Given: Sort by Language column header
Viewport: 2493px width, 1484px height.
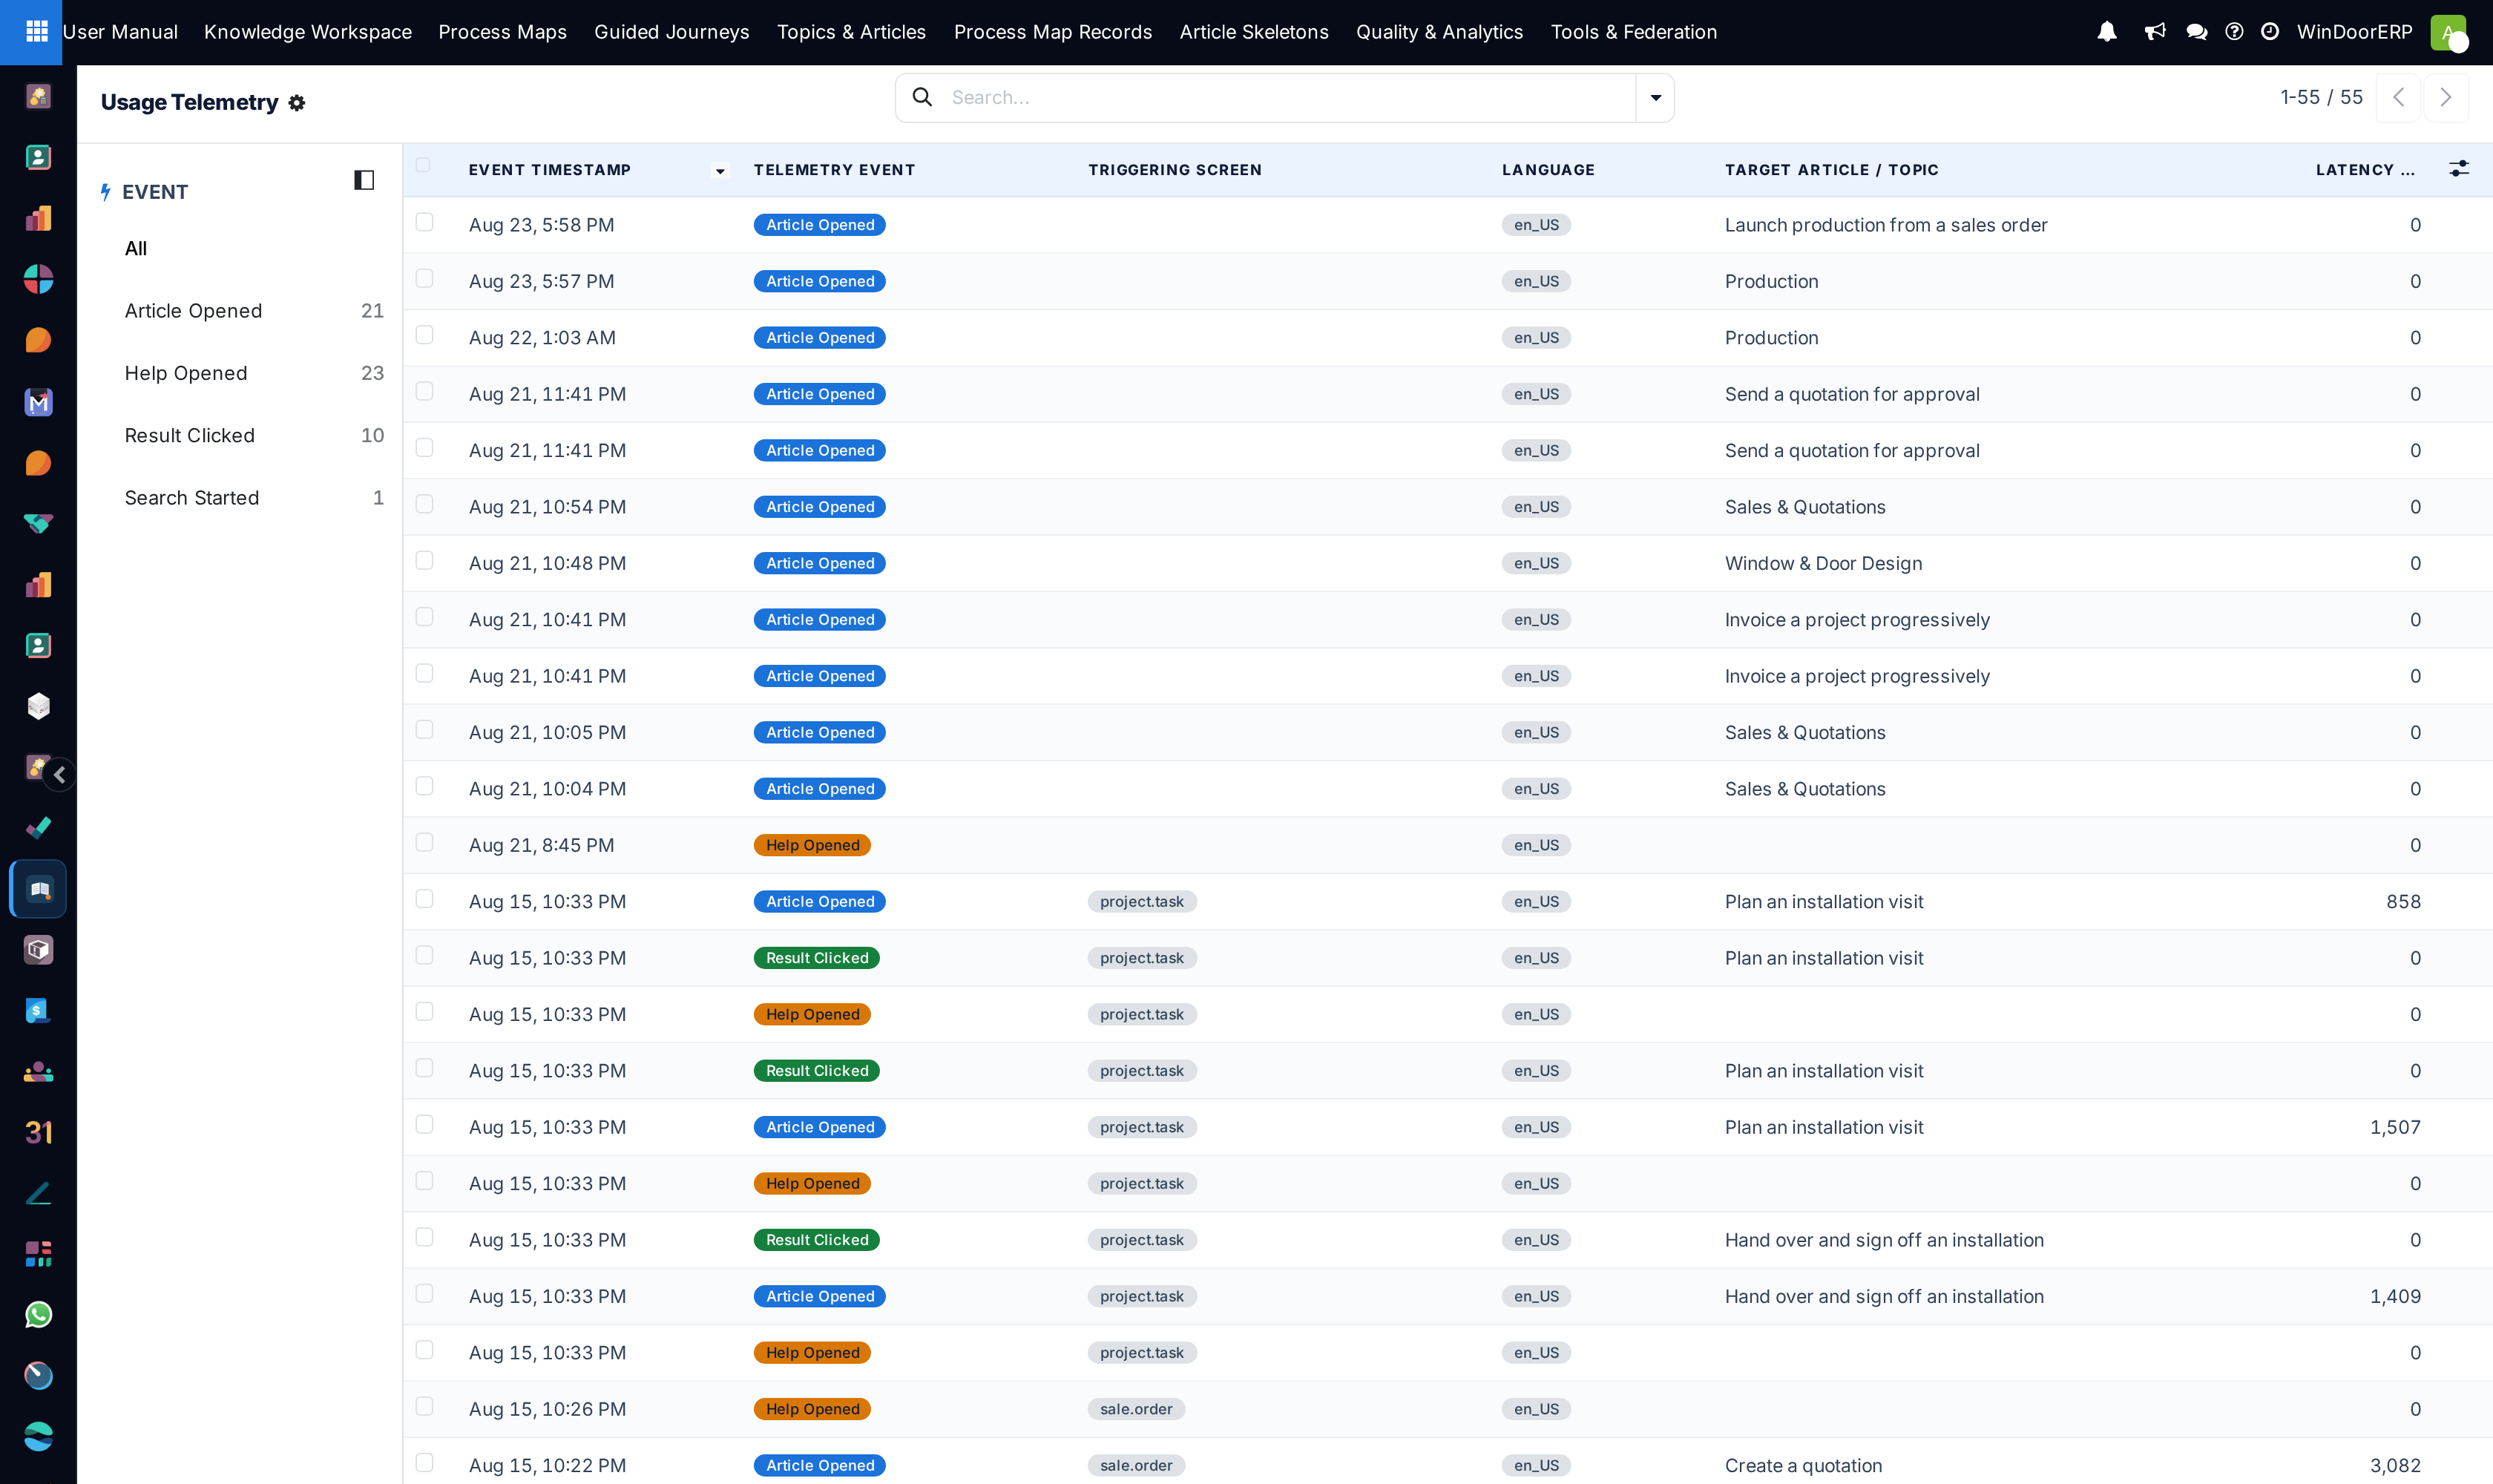Looking at the screenshot, I should coord(1548,170).
